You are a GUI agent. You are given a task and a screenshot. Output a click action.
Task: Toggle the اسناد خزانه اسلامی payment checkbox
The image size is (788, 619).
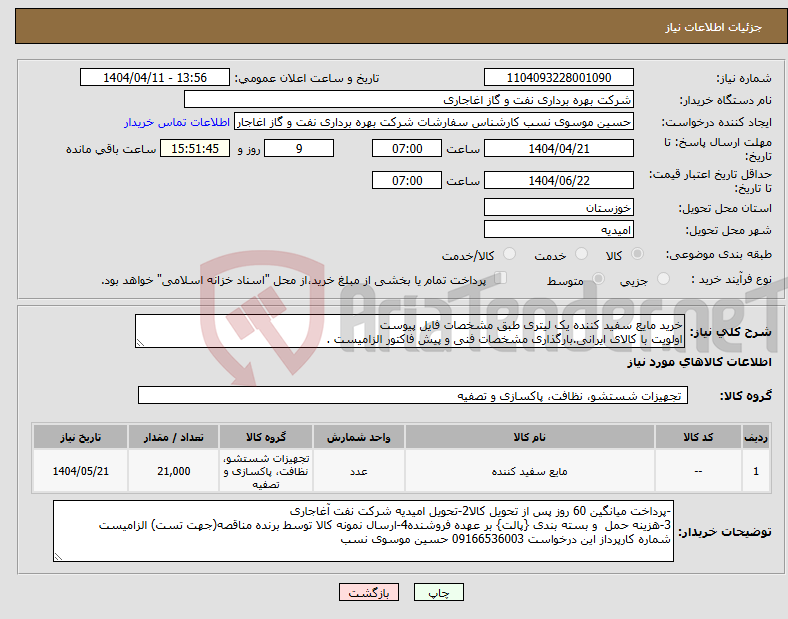point(501,278)
